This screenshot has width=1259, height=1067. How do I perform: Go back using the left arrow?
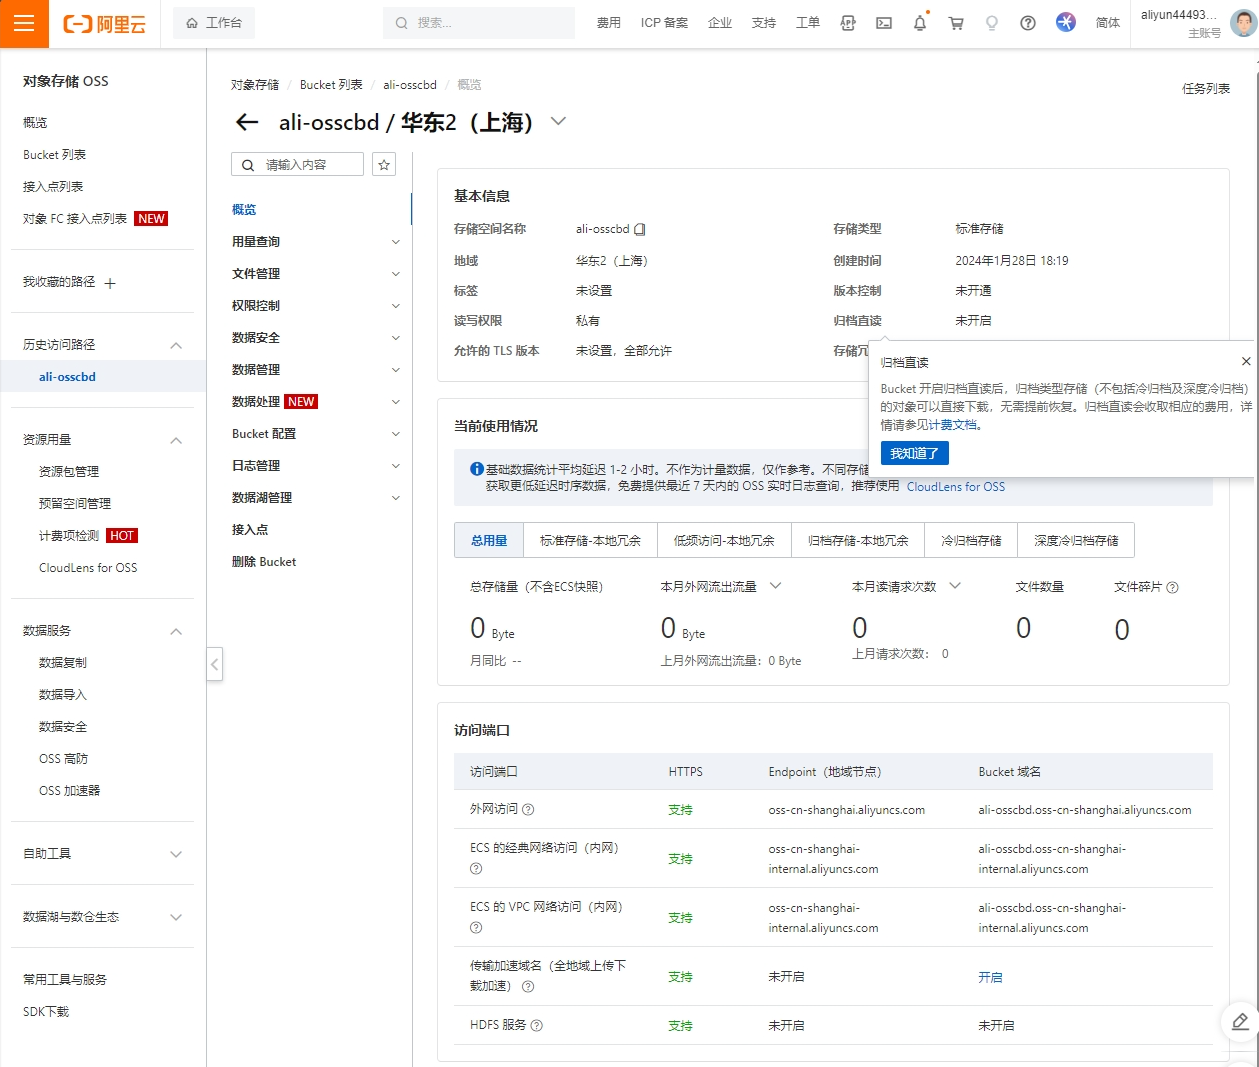[247, 123]
